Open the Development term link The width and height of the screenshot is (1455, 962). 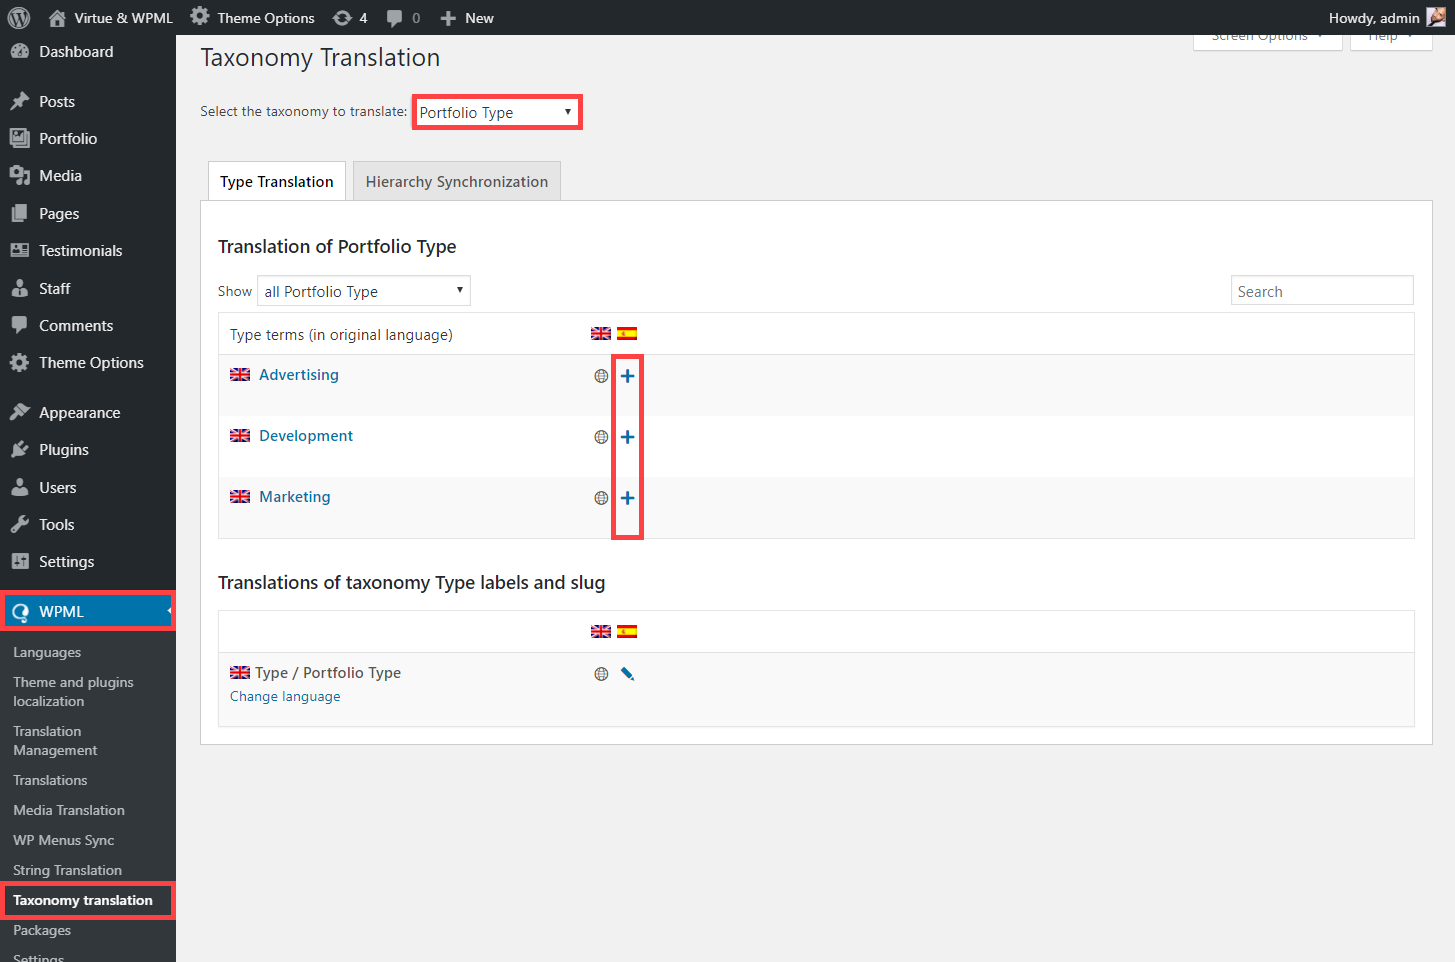(306, 436)
